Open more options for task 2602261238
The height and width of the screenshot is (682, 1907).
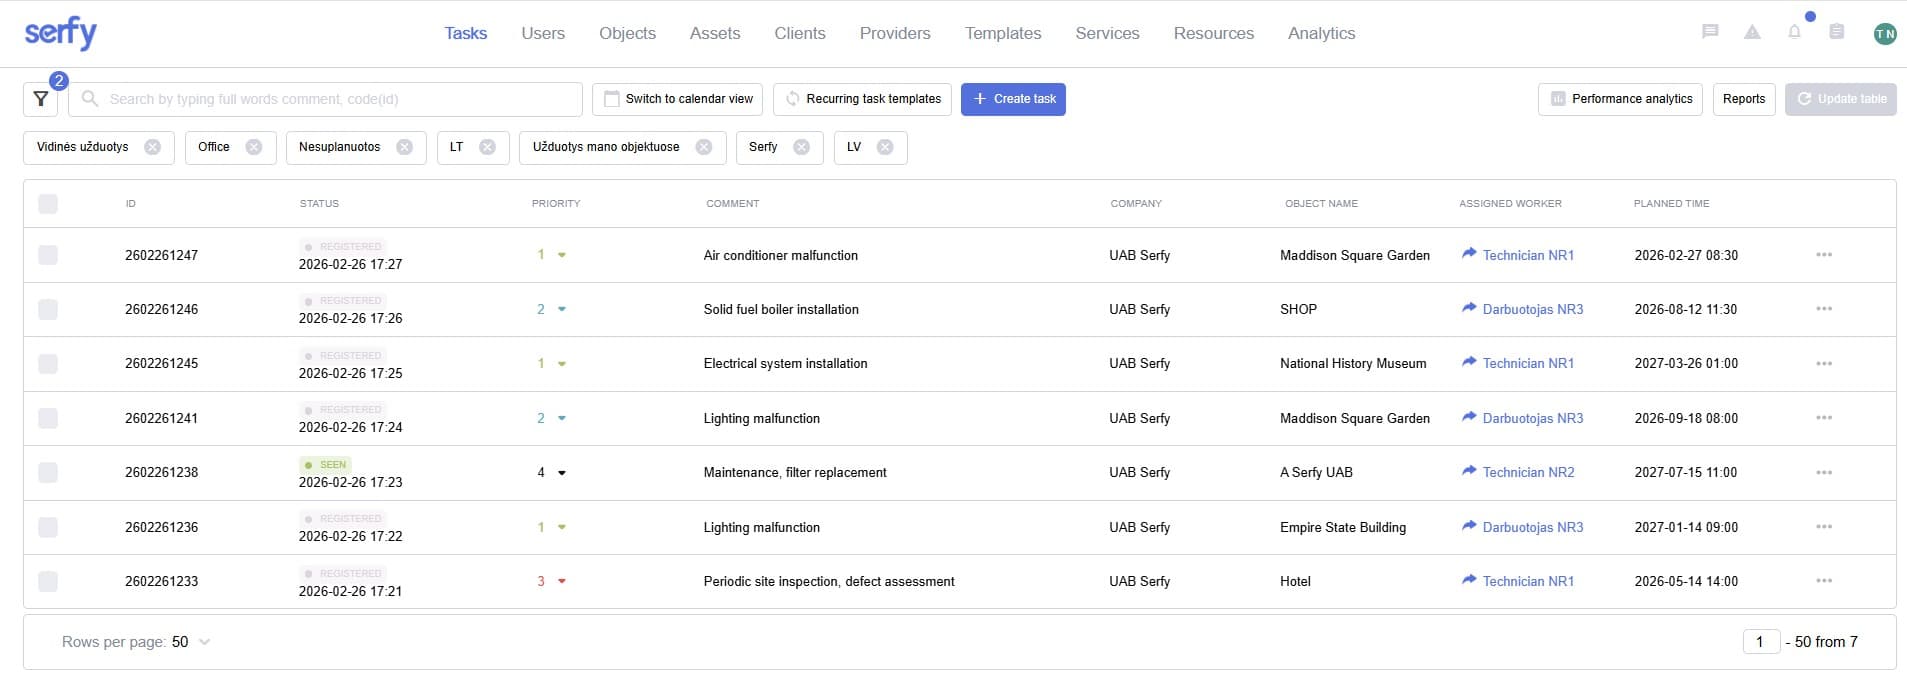(1824, 472)
